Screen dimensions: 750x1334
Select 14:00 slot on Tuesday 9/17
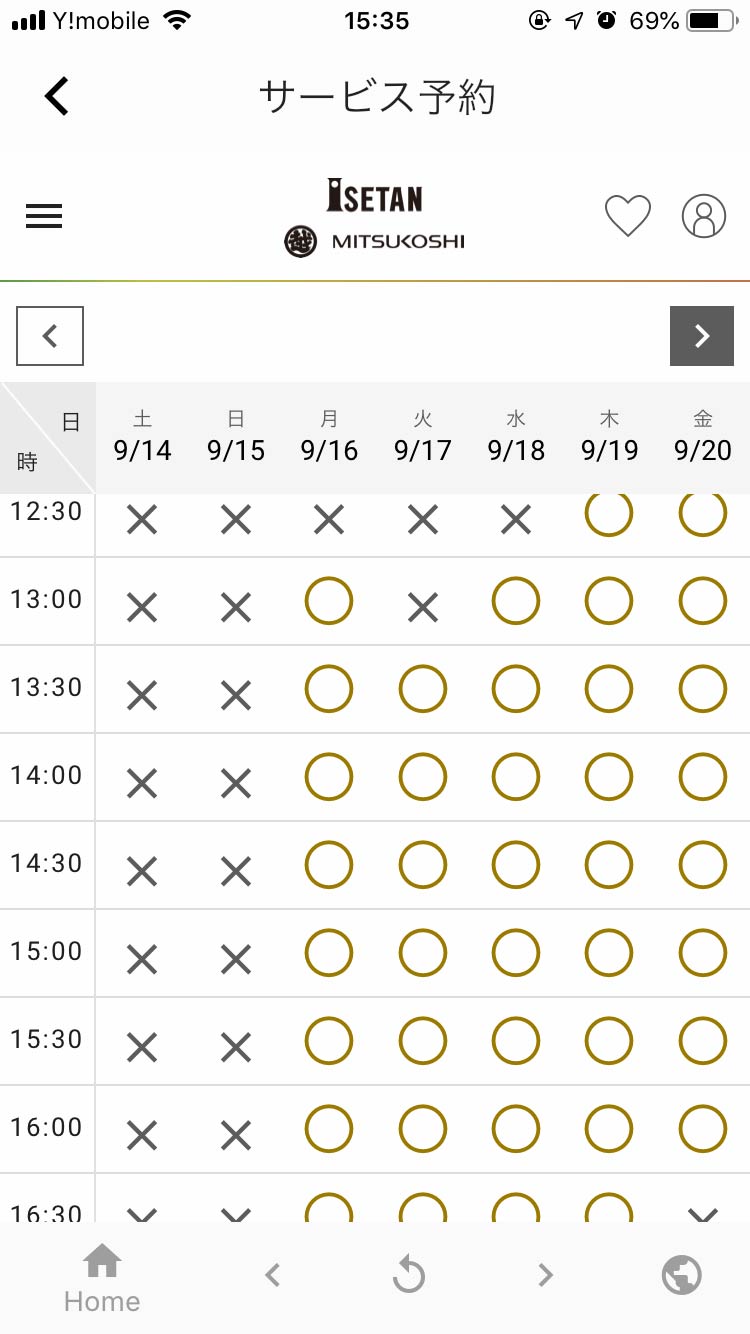pyautogui.click(x=423, y=777)
